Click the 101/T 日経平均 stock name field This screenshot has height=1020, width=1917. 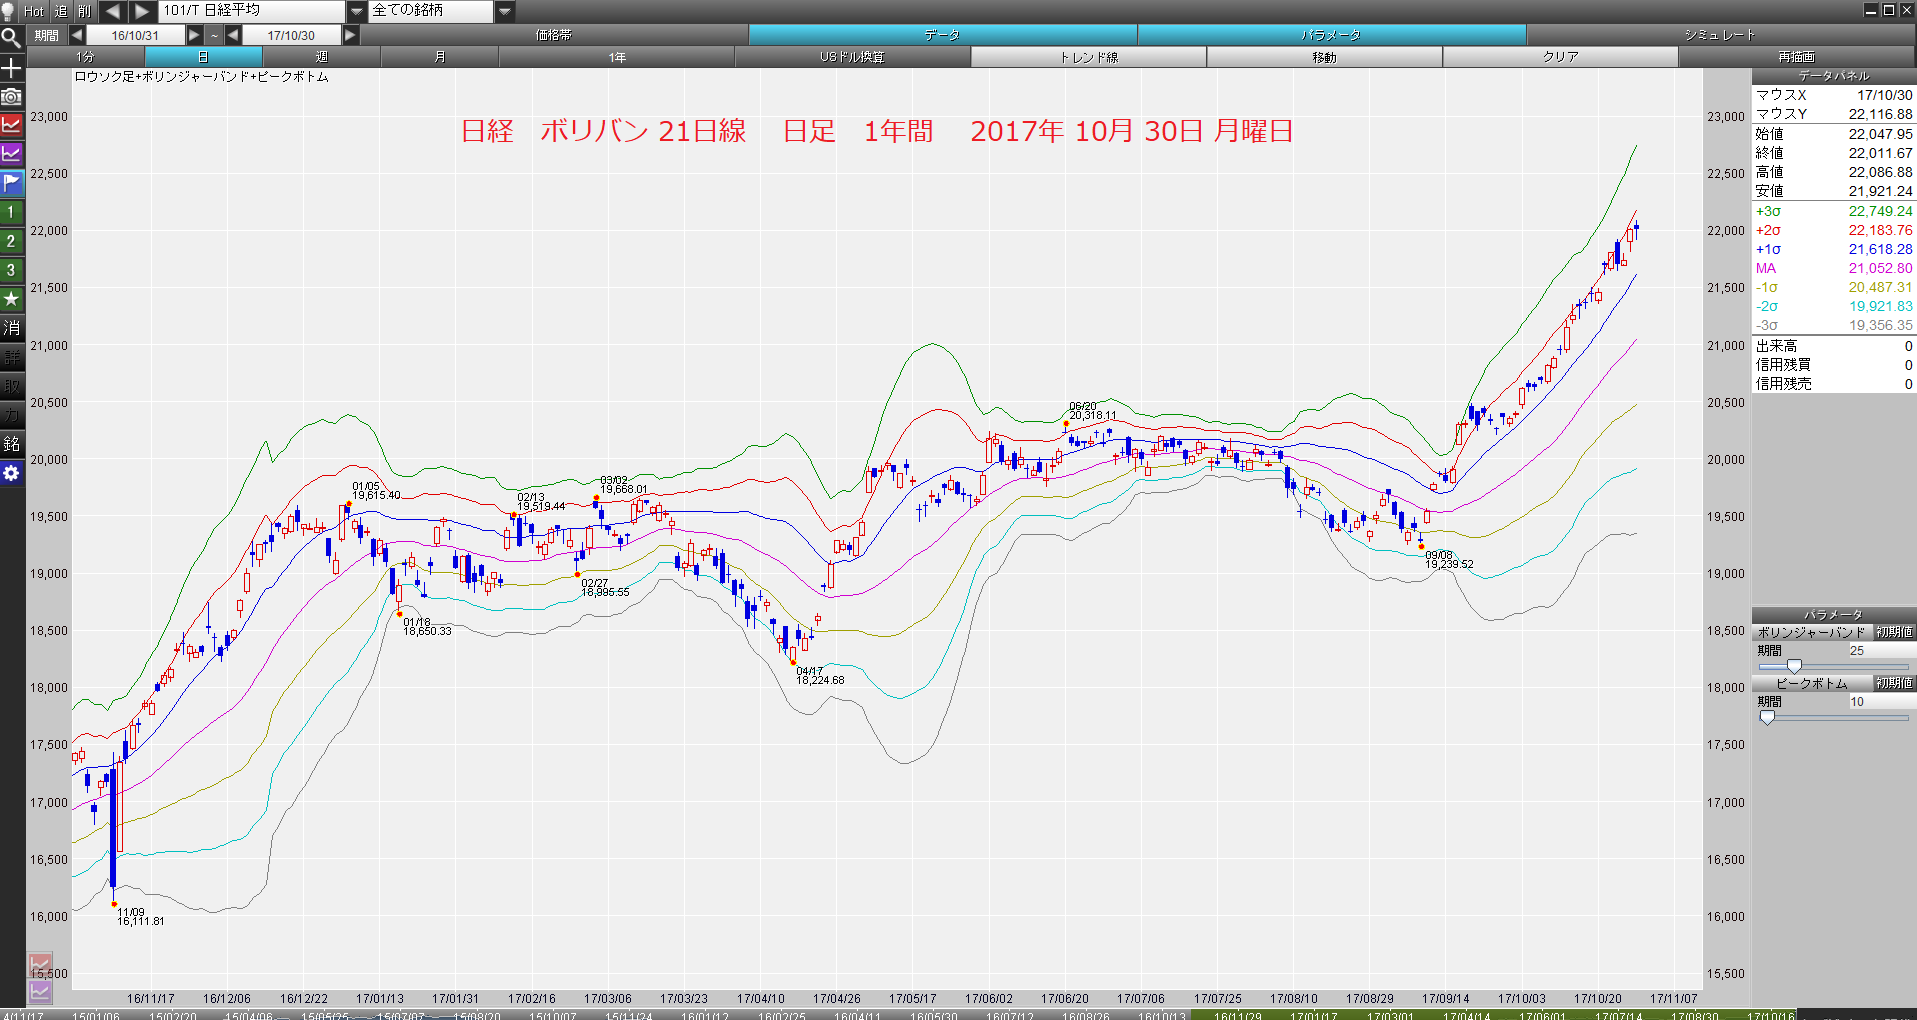[252, 11]
